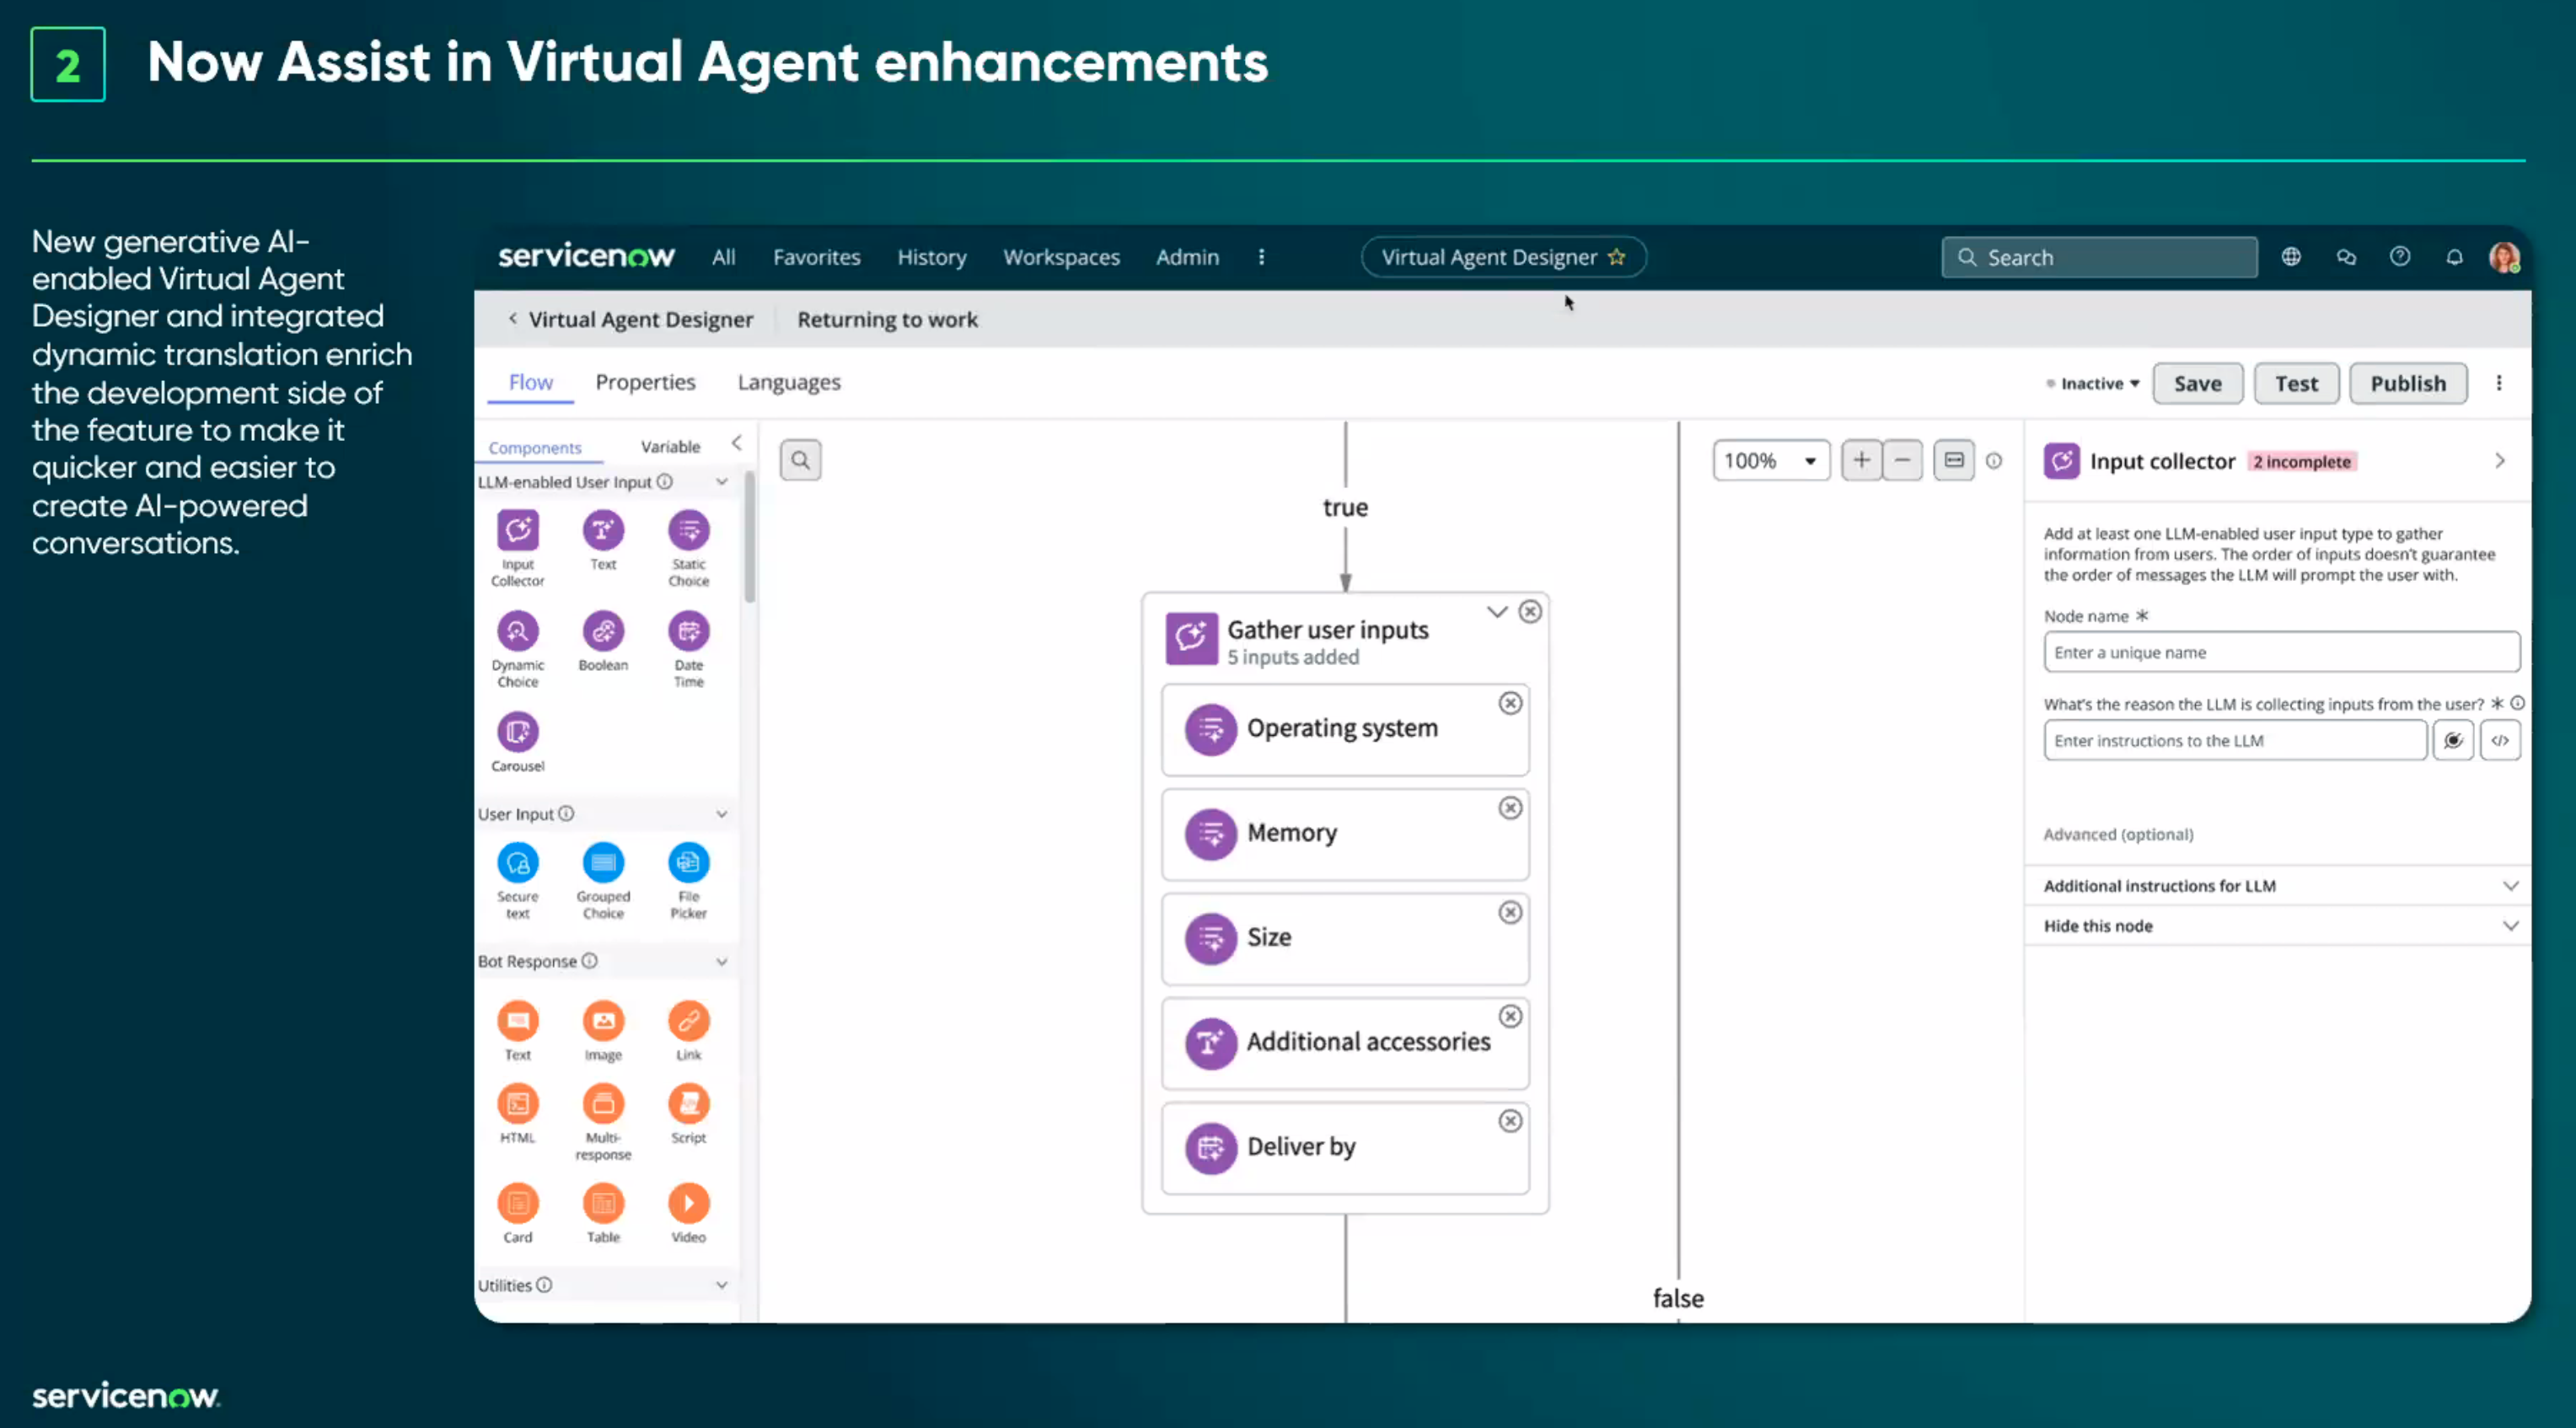This screenshot has height=1428, width=2576.
Task: Select the Video response icon
Action: pyautogui.click(x=689, y=1204)
